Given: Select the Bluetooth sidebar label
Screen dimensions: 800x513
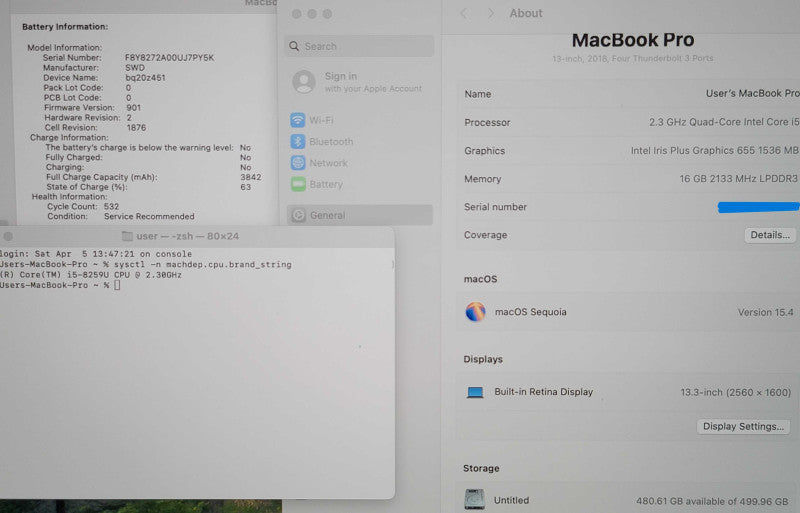Looking at the screenshot, I should coord(331,141).
